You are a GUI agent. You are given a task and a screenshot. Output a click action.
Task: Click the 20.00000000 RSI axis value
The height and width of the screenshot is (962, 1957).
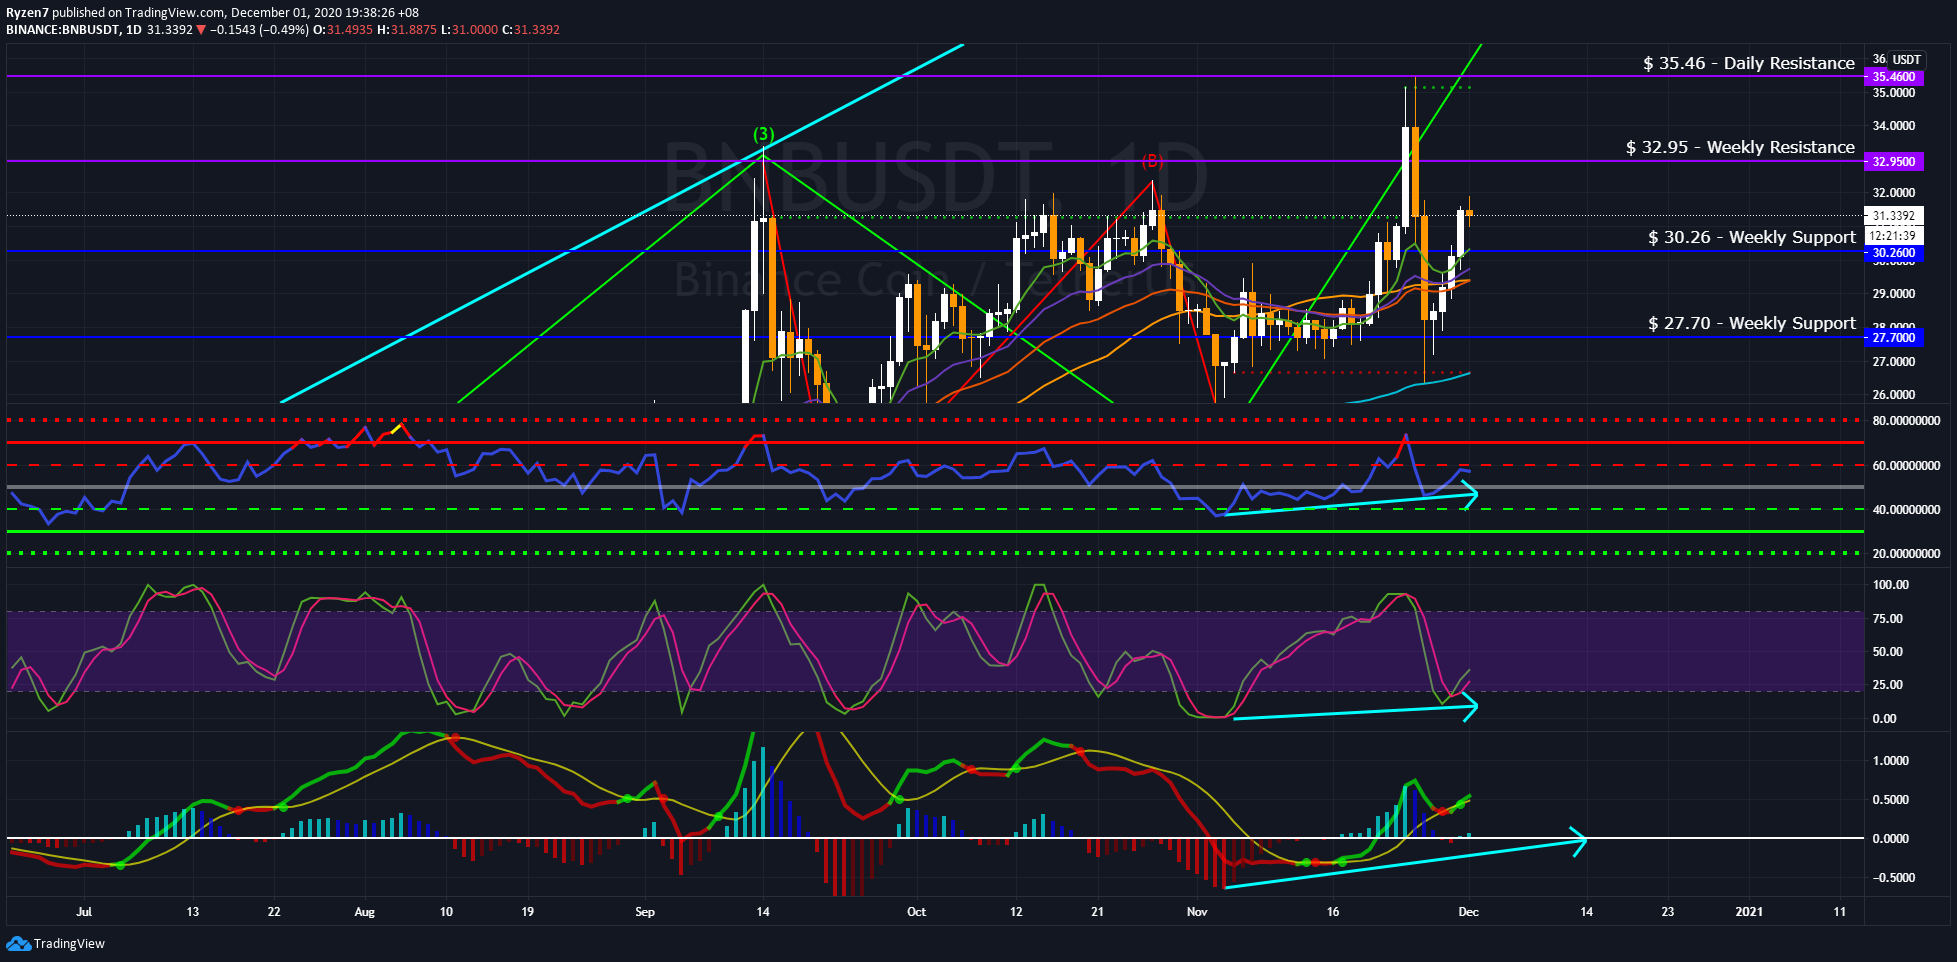click(x=1906, y=554)
